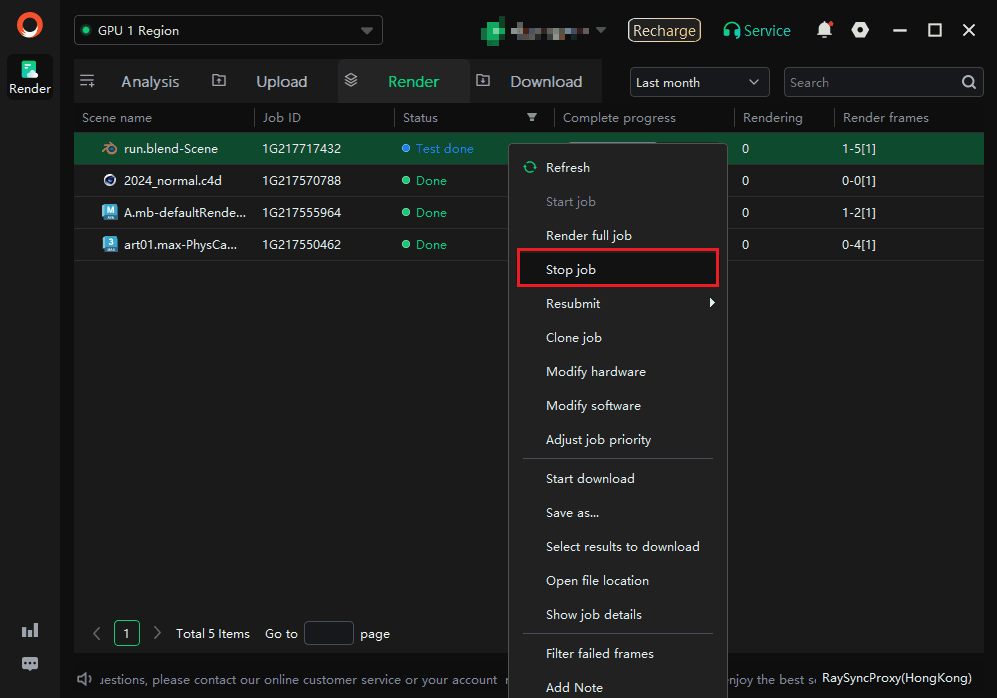Expand the user account dropdown arrow

click(601, 30)
